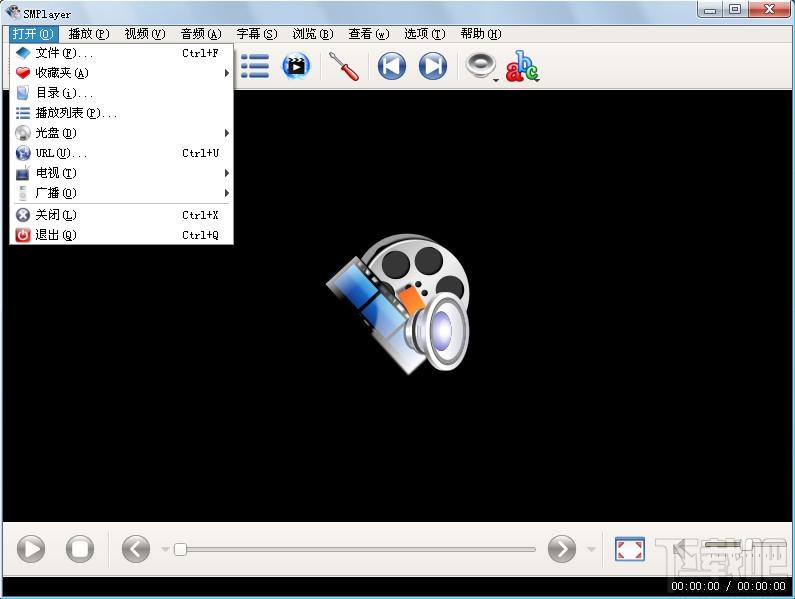795x599 pixels.
Task: Close the 打开(O) menu in menu bar
Action: coord(33,34)
